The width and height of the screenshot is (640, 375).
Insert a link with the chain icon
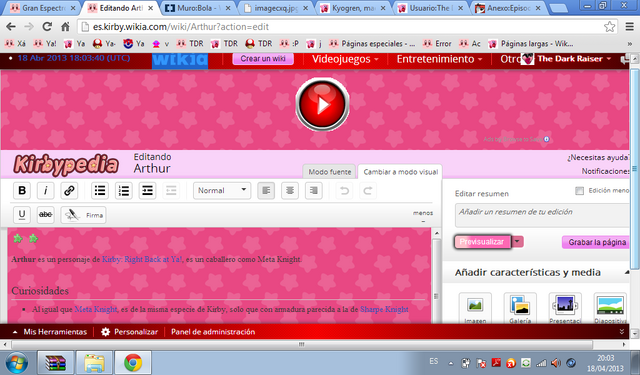click(x=69, y=191)
